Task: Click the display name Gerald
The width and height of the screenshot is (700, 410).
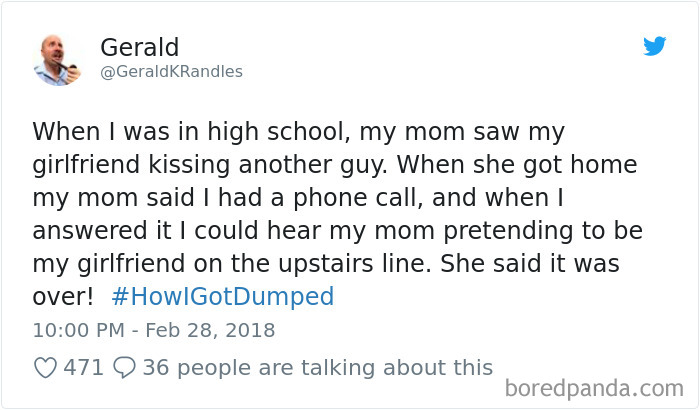Action: click(140, 47)
